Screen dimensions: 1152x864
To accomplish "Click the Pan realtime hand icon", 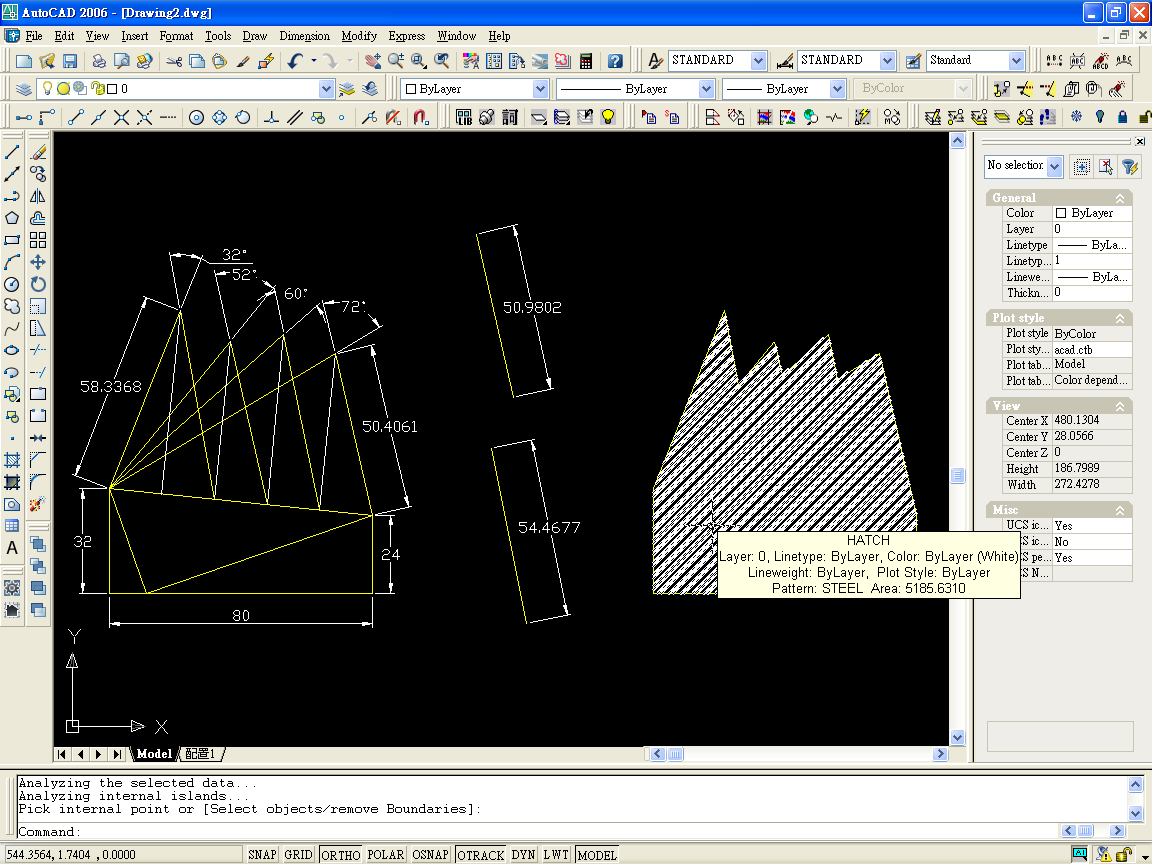I will [x=375, y=61].
